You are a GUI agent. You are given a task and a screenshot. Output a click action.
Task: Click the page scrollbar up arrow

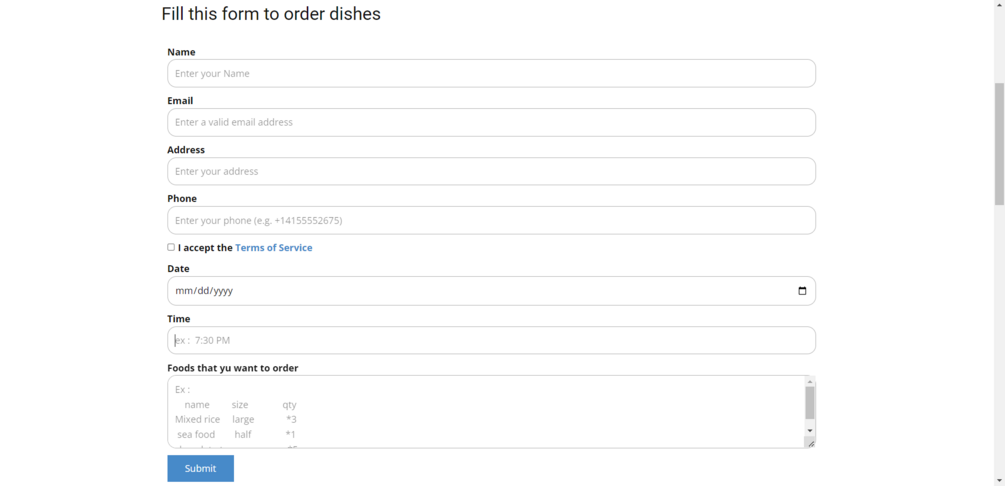point(999,5)
